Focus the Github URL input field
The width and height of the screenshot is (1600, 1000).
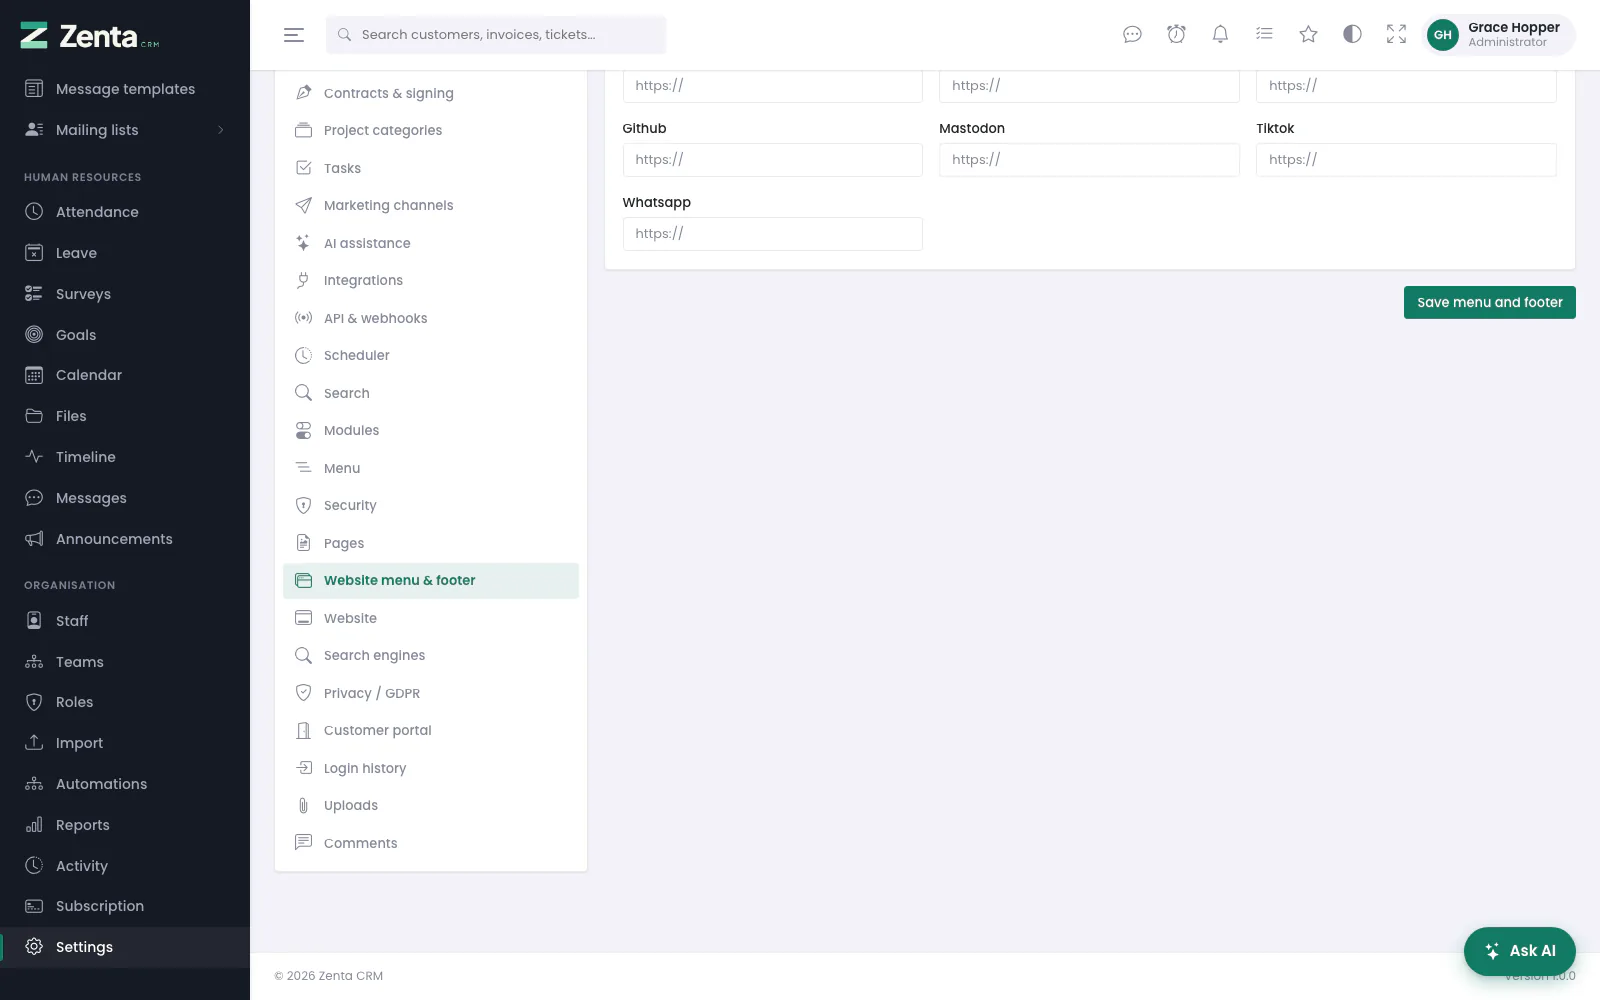tap(772, 160)
